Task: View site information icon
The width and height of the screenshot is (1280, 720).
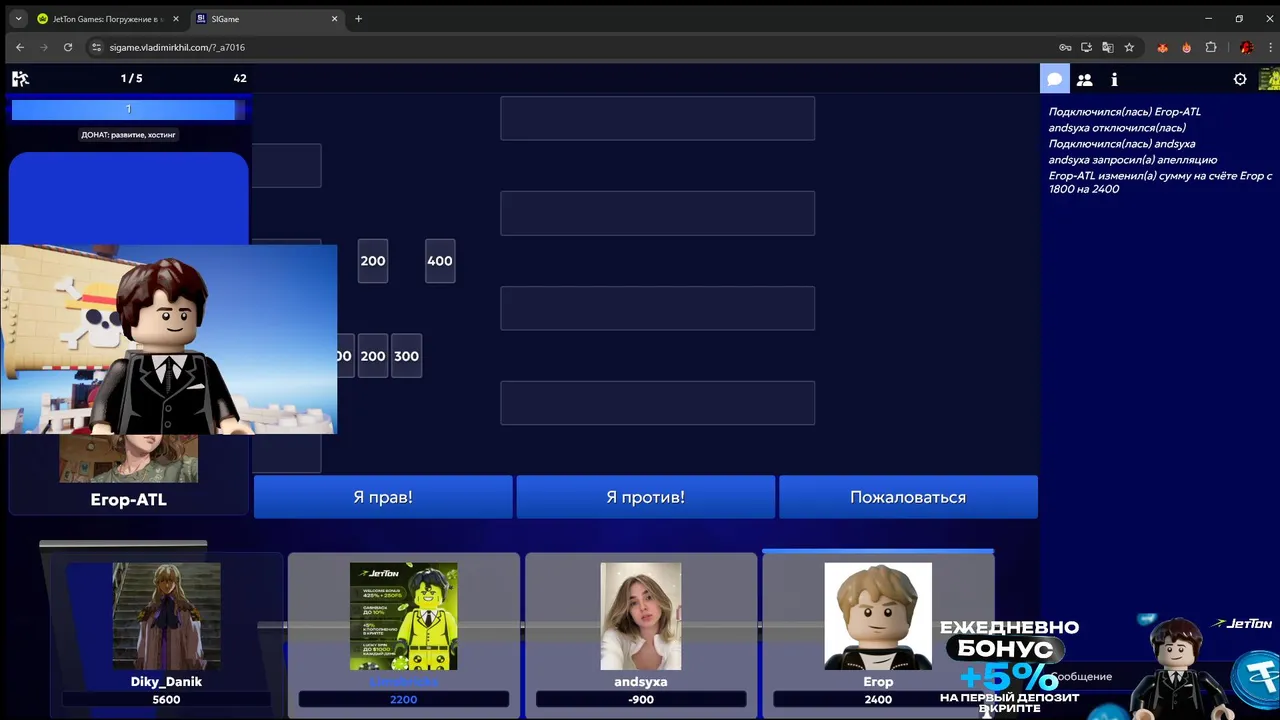Action: 97,47
